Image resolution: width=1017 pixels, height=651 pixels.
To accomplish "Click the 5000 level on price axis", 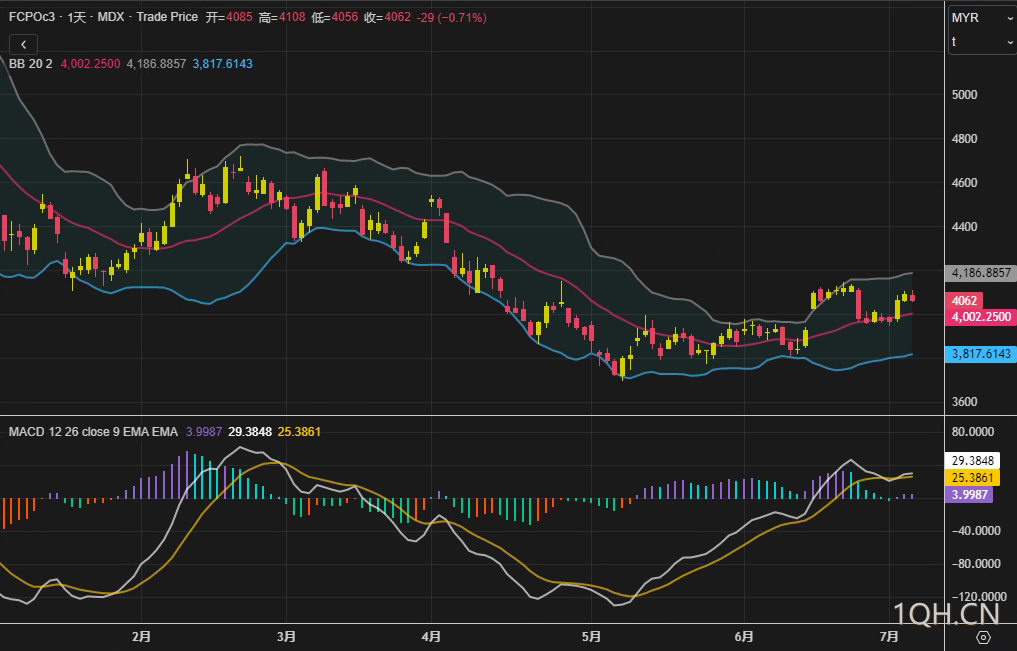I will [964, 95].
